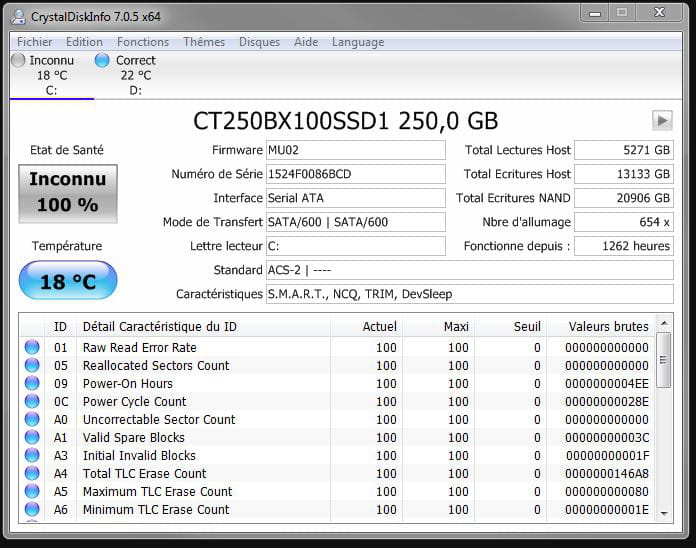This screenshot has height=548, width=696.
Task: Select the Valid Spare Blocks row
Action: 337,437
